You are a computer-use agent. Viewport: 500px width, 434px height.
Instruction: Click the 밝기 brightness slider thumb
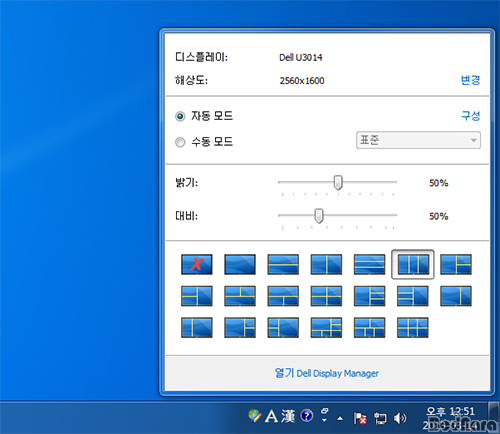(x=338, y=183)
